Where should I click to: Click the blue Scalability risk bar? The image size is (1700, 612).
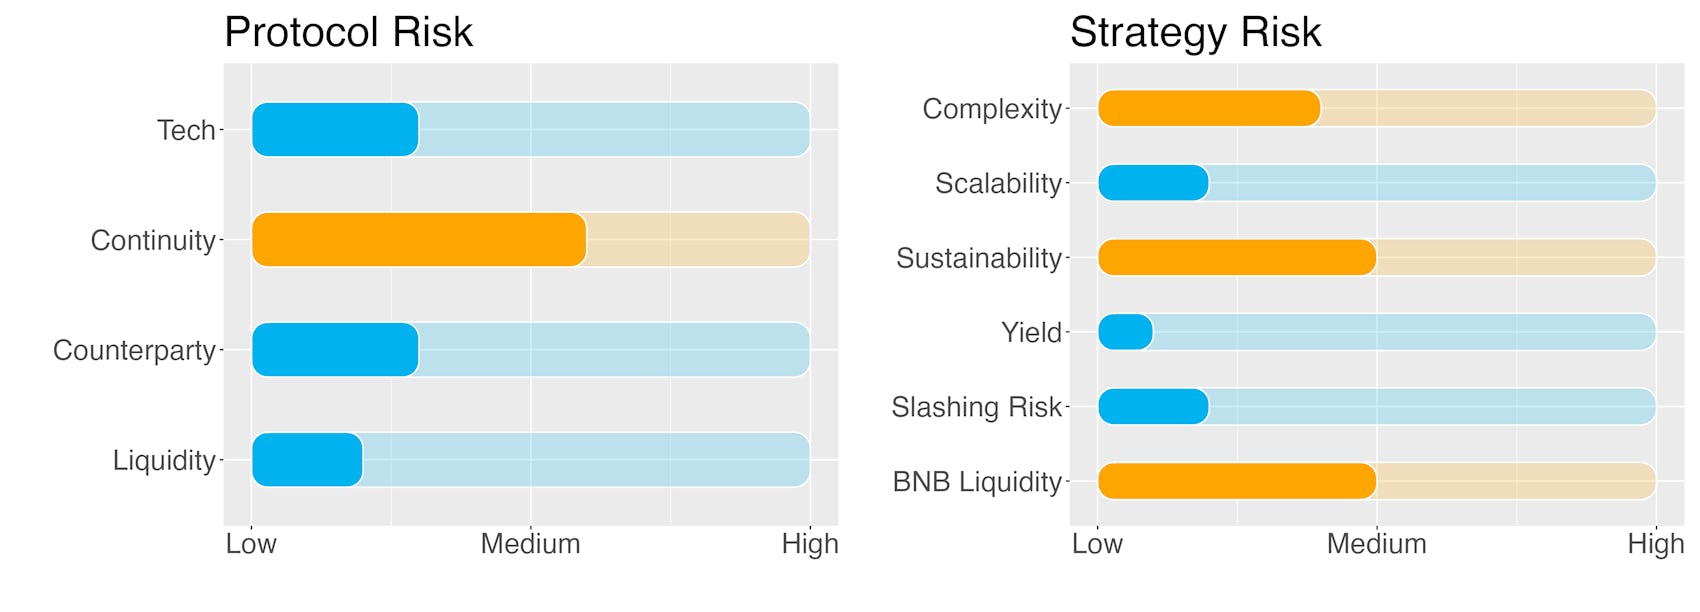pos(1153,183)
